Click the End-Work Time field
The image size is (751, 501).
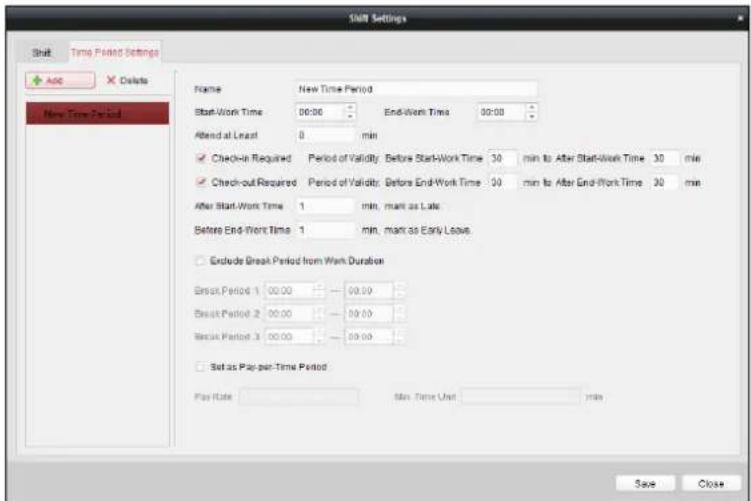tap(501, 112)
